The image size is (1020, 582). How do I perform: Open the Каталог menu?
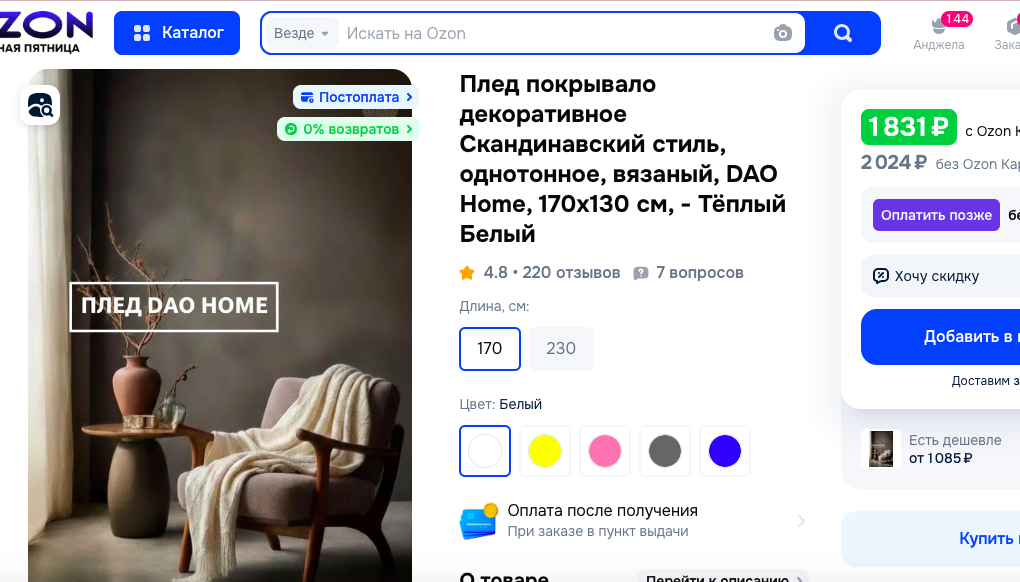(x=177, y=33)
